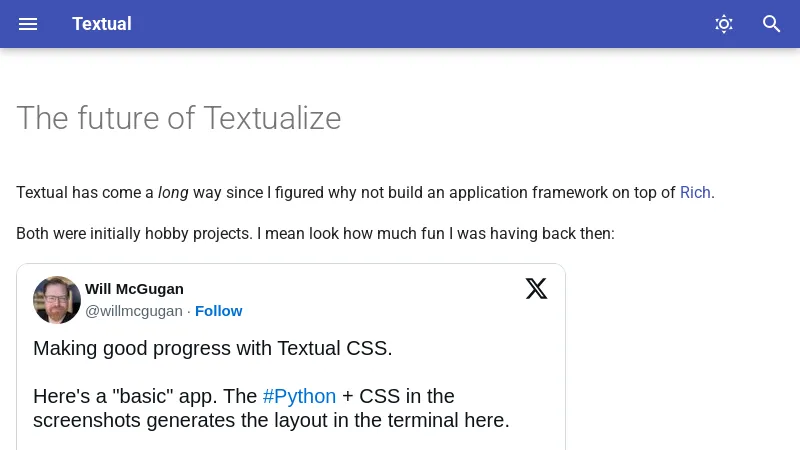Click Will McGugan's profile avatar
Image resolution: width=800 pixels, height=450 pixels.
coord(57,300)
